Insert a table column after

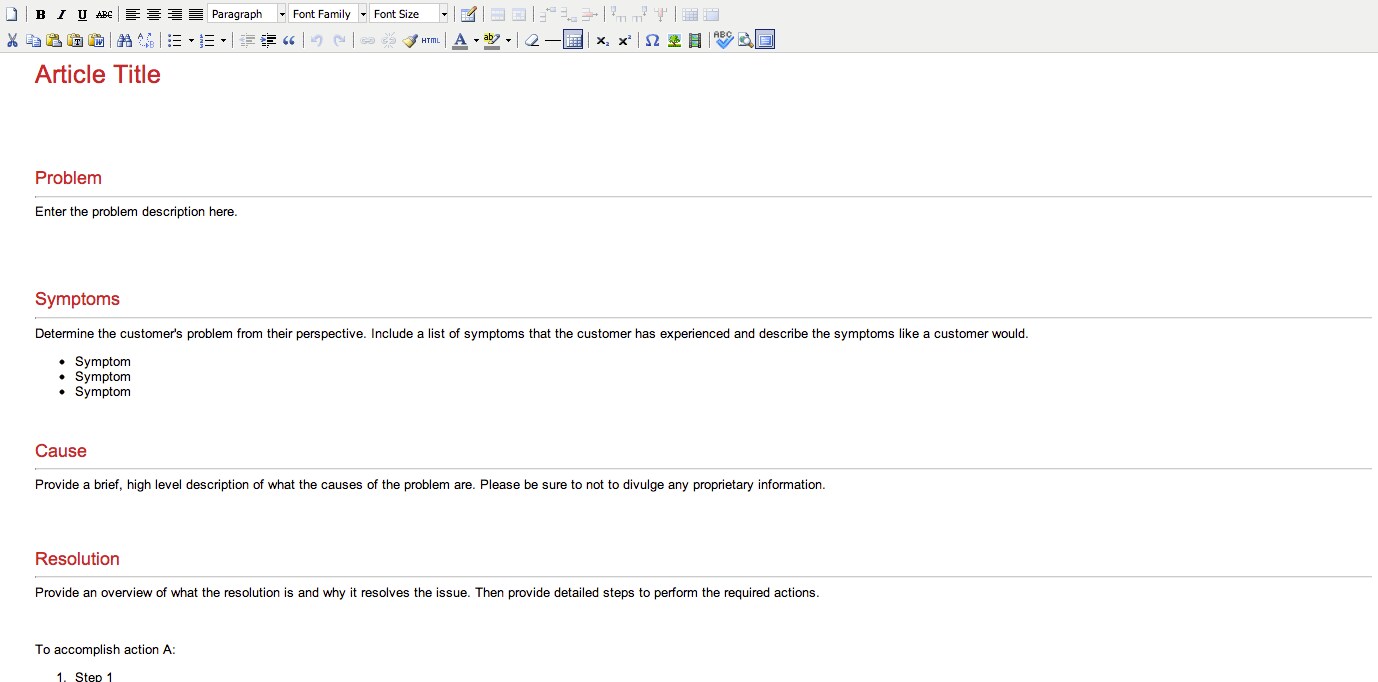639,14
